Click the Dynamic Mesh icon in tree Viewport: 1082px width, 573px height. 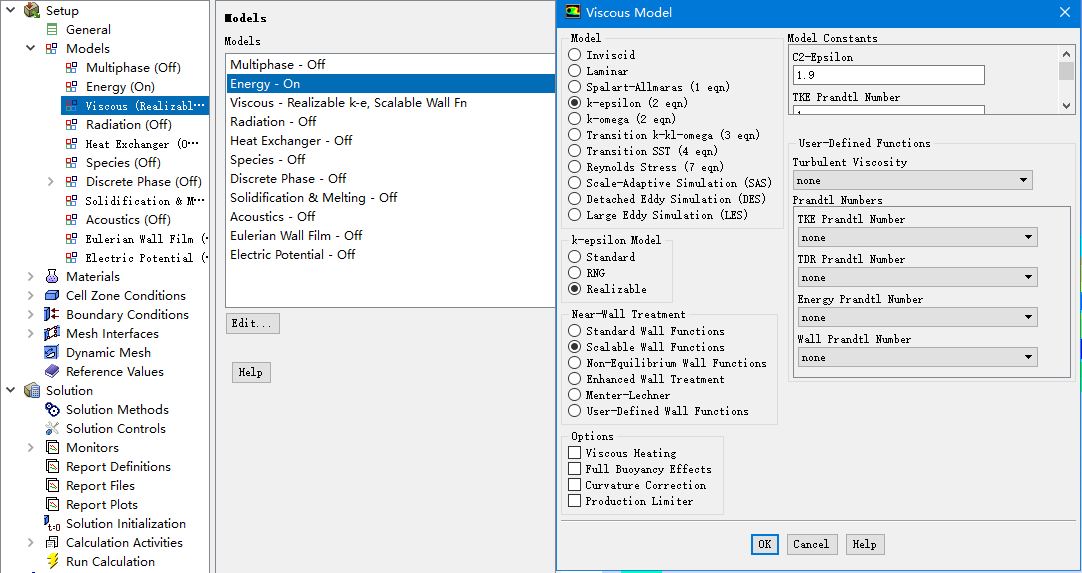point(52,353)
